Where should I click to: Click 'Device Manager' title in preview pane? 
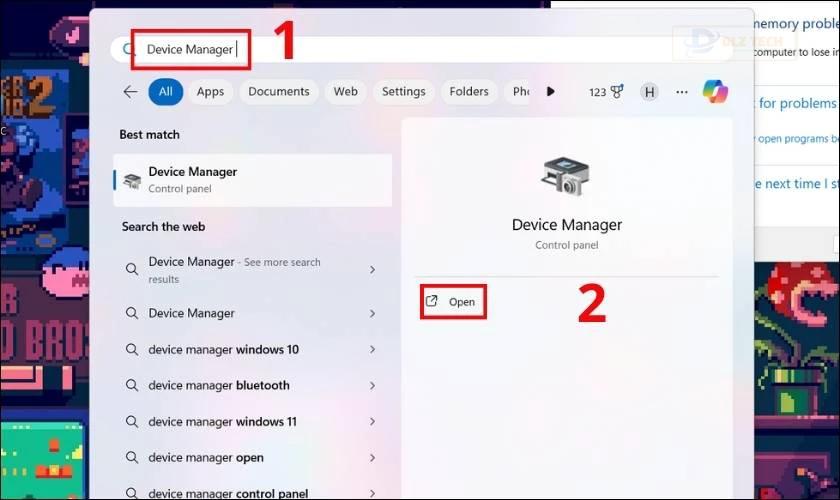point(567,225)
